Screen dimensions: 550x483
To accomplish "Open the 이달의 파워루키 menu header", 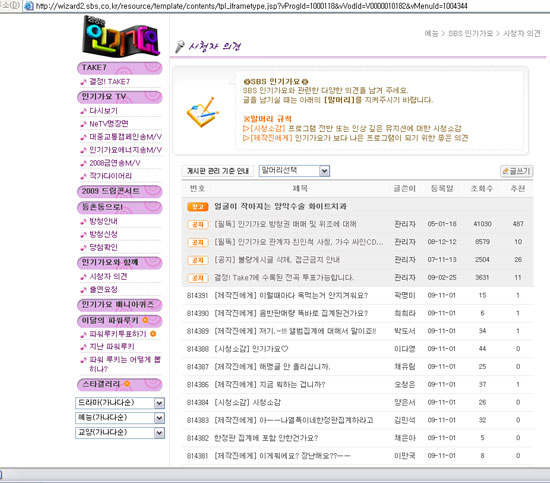I will coord(120,321).
